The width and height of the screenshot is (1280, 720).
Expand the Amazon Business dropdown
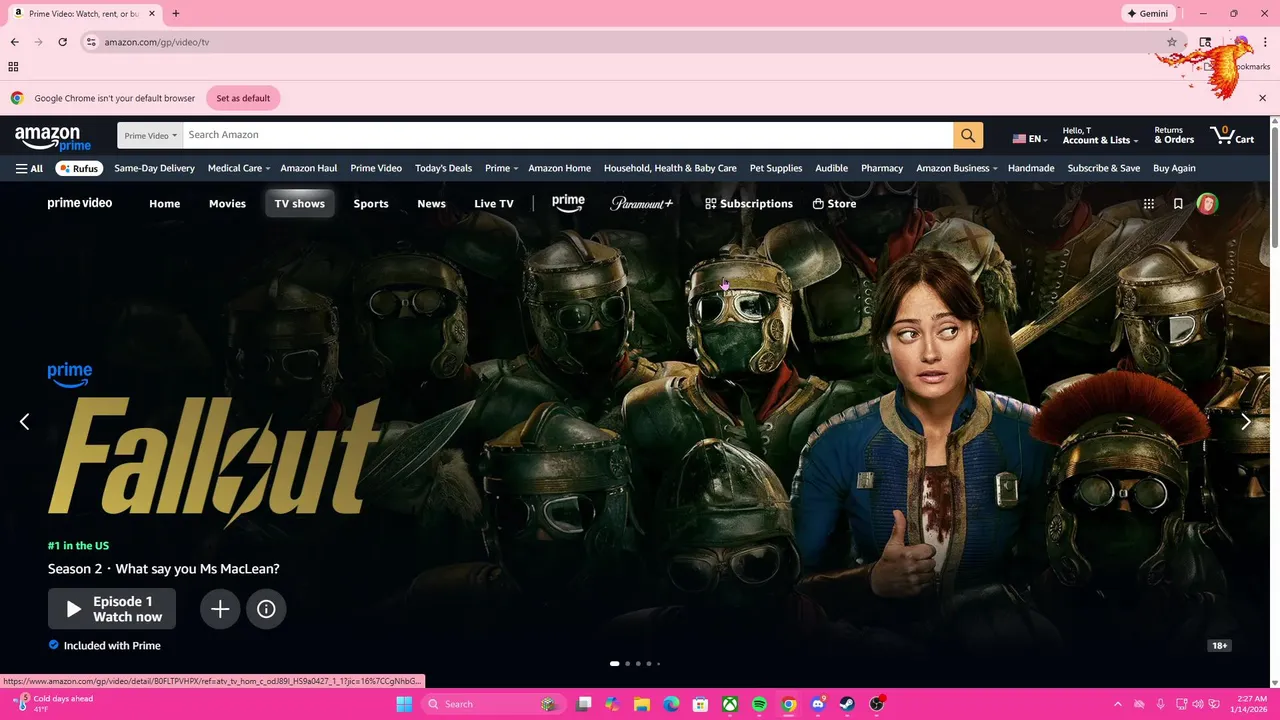pyautogui.click(x=956, y=168)
